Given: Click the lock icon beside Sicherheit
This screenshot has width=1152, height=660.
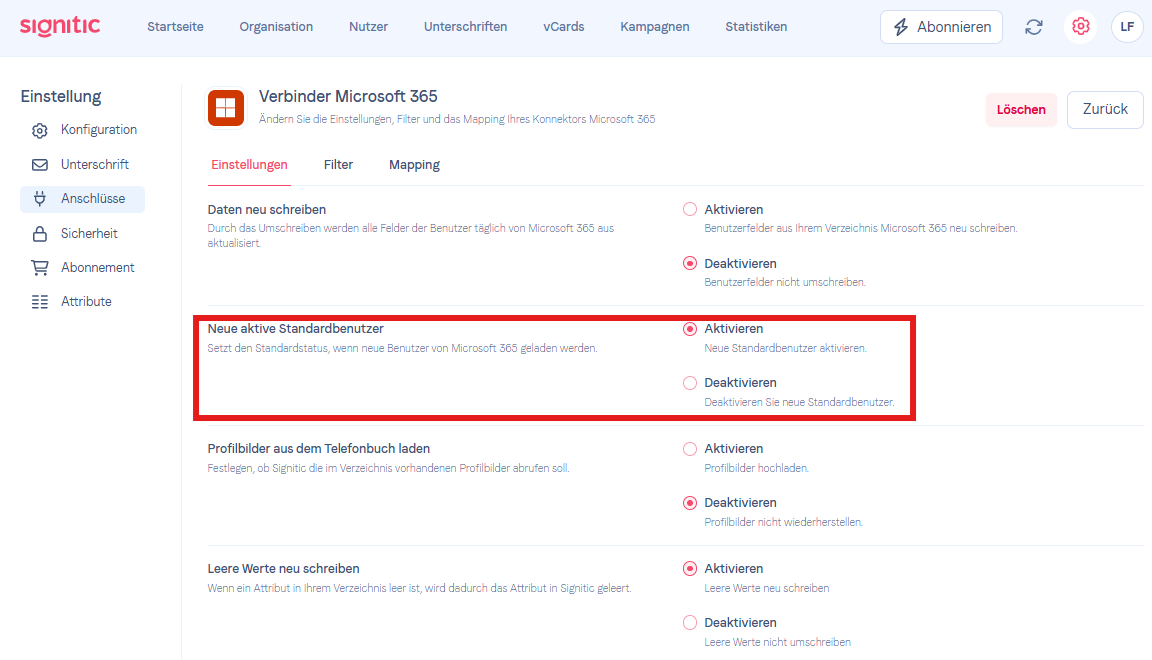Looking at the screenshot, I should [x=40, y=234].
